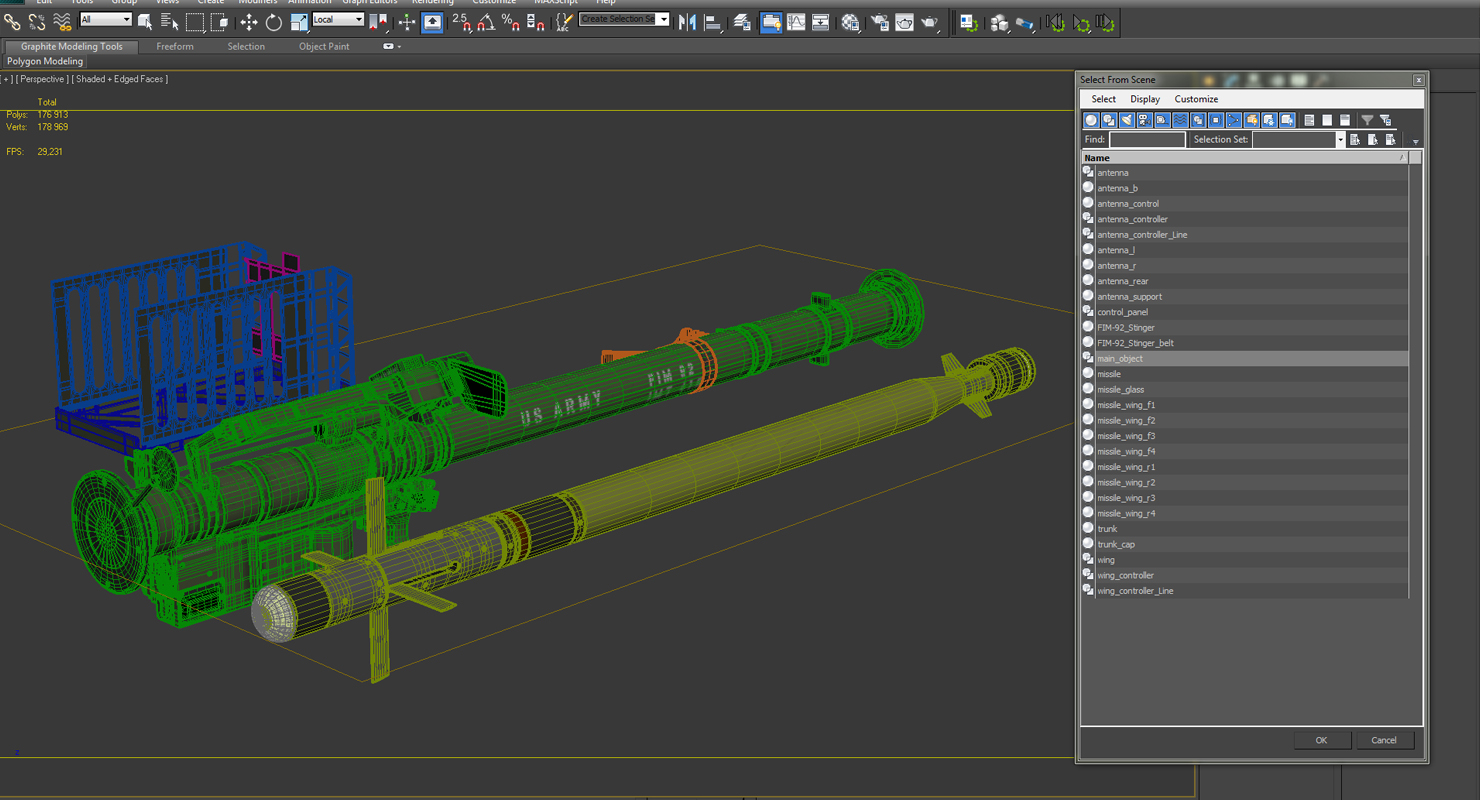Open the Curve Editor from toolbar
Viewport: 1480px width, 800px height.
(796, 22)
